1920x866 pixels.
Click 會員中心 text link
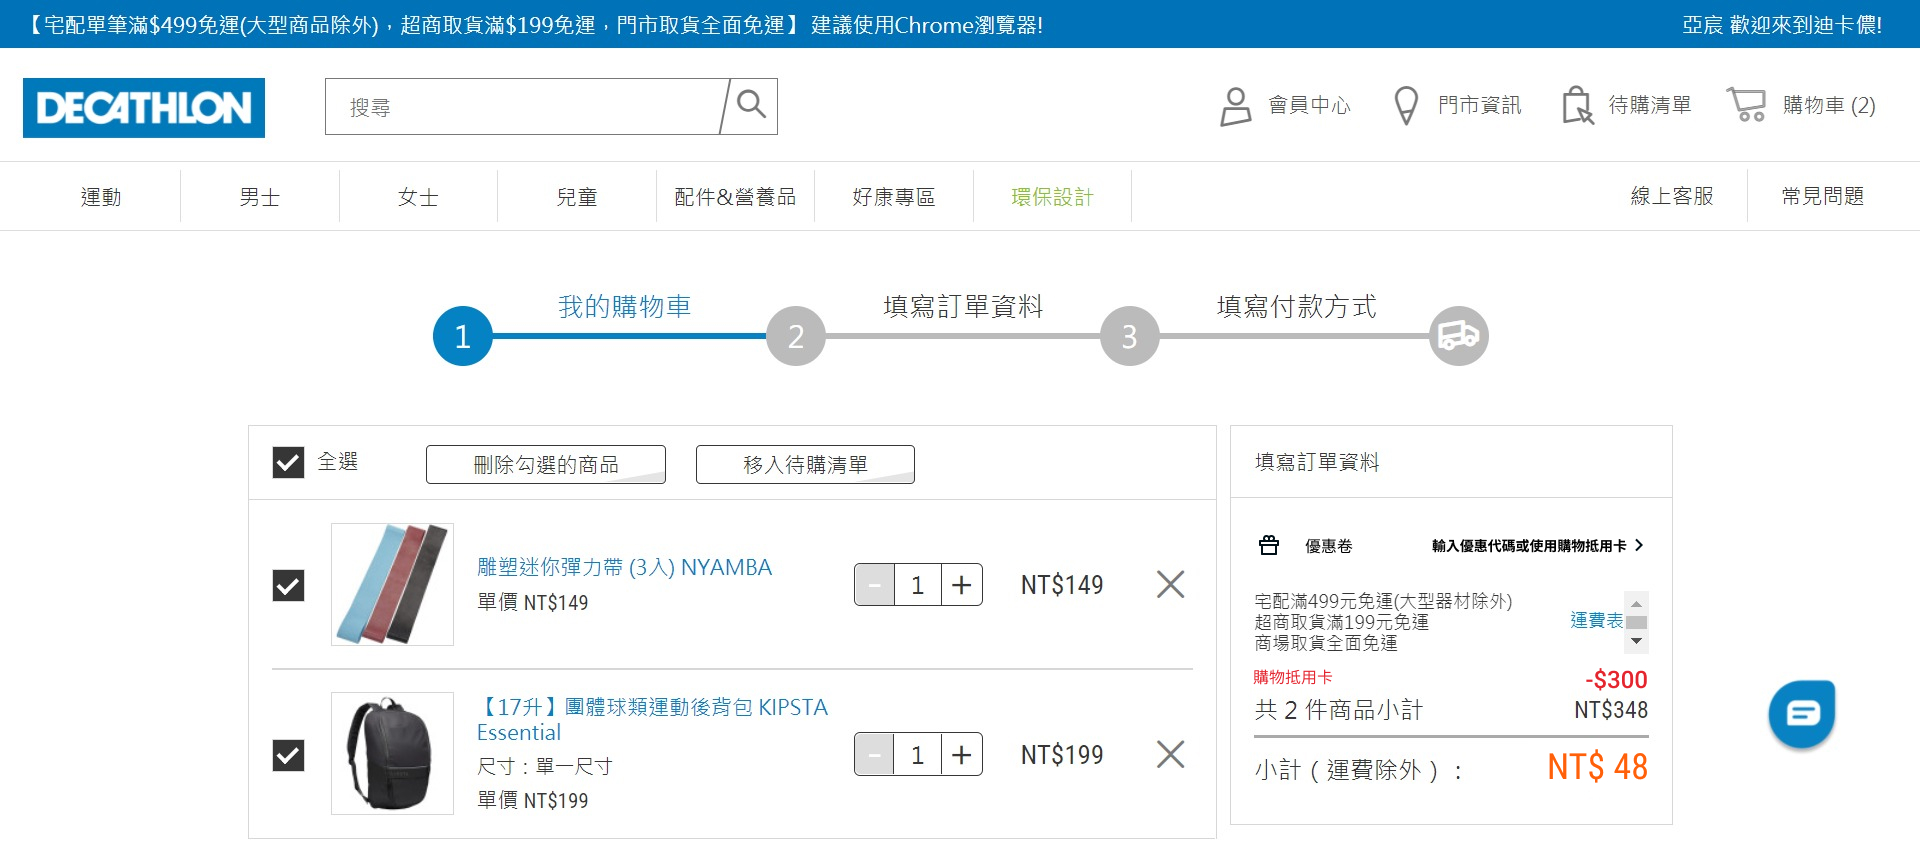pos(1309,105)
